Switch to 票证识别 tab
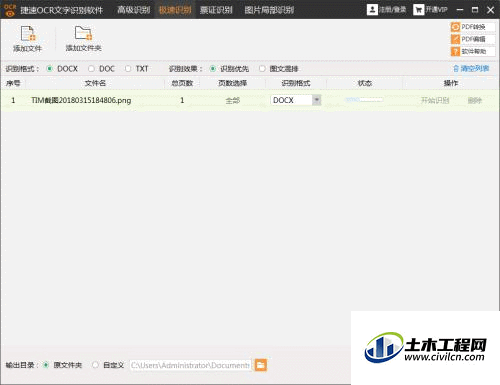The image size is (500, 385). pyautogui.click(x=216, y=10)
